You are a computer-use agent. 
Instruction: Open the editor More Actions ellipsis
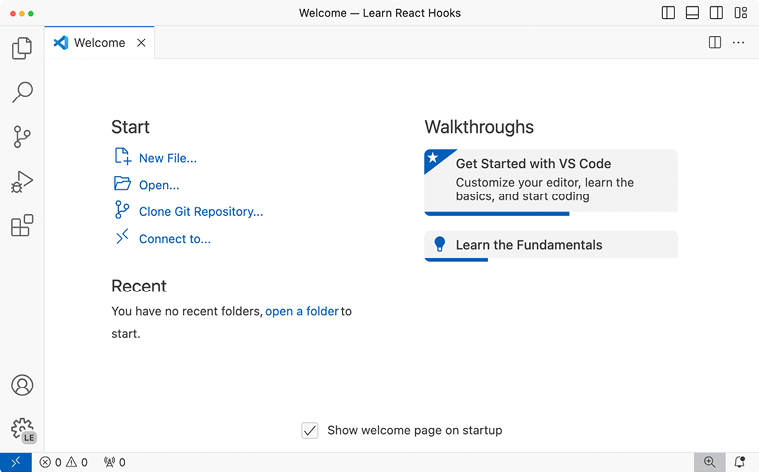pyautogui.click(x=738, y=43)
